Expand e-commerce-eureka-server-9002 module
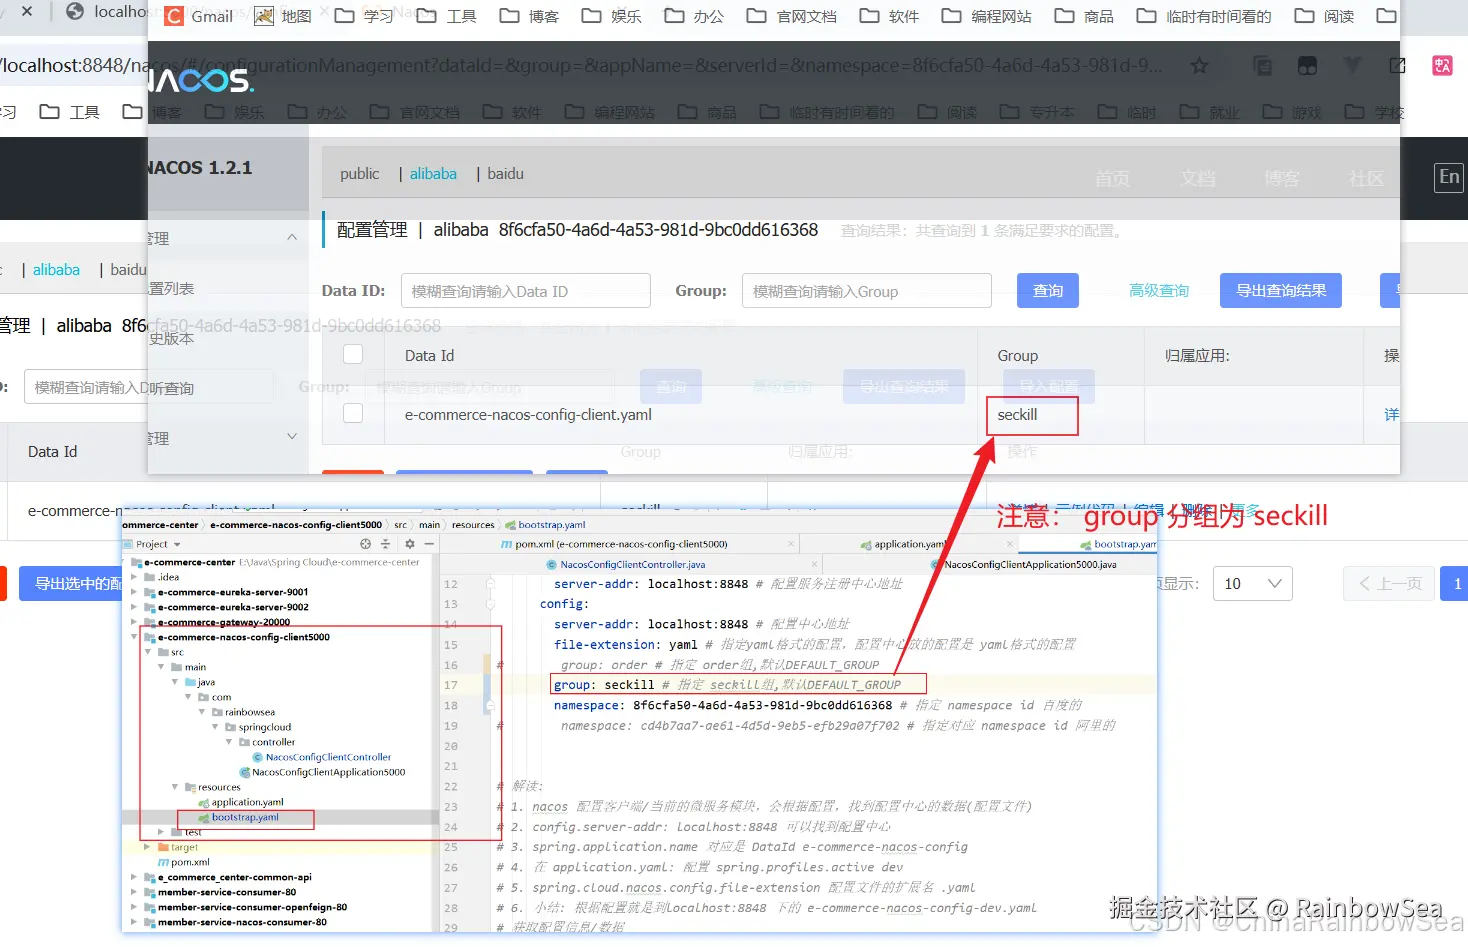 click(x=134, y=607)
